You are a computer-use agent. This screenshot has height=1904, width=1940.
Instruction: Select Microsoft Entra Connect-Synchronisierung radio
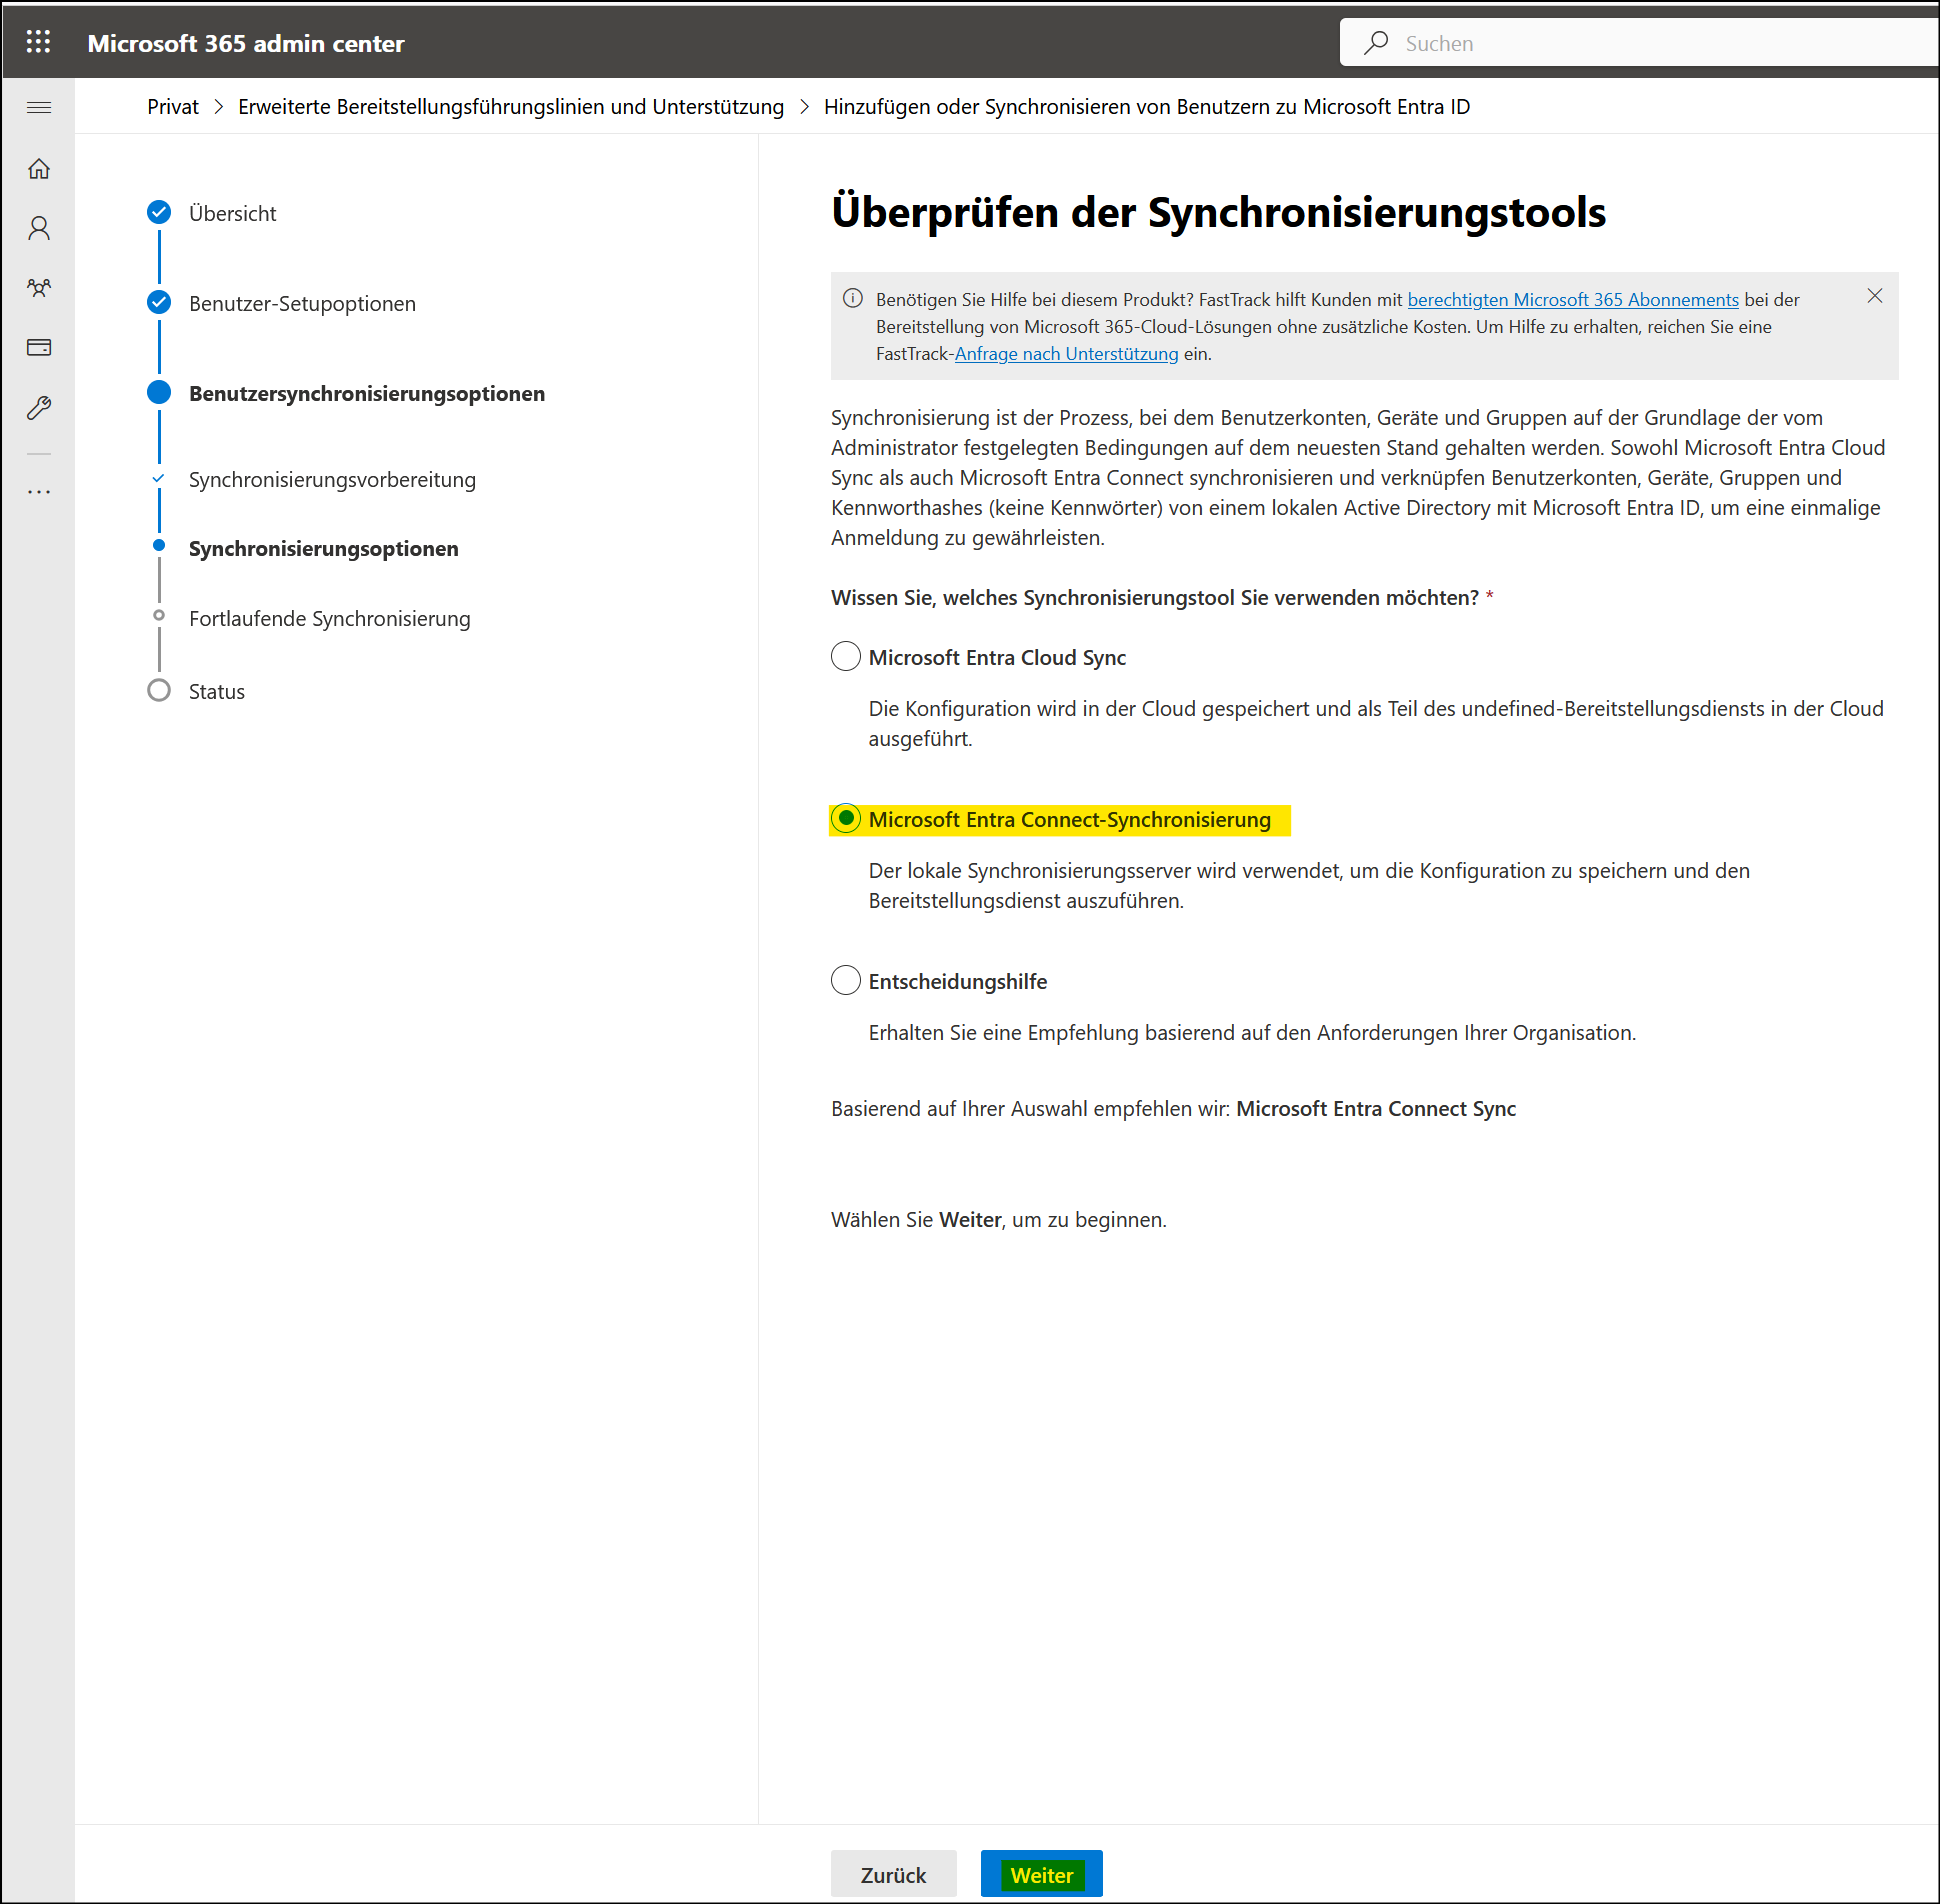tap(846, 818)
